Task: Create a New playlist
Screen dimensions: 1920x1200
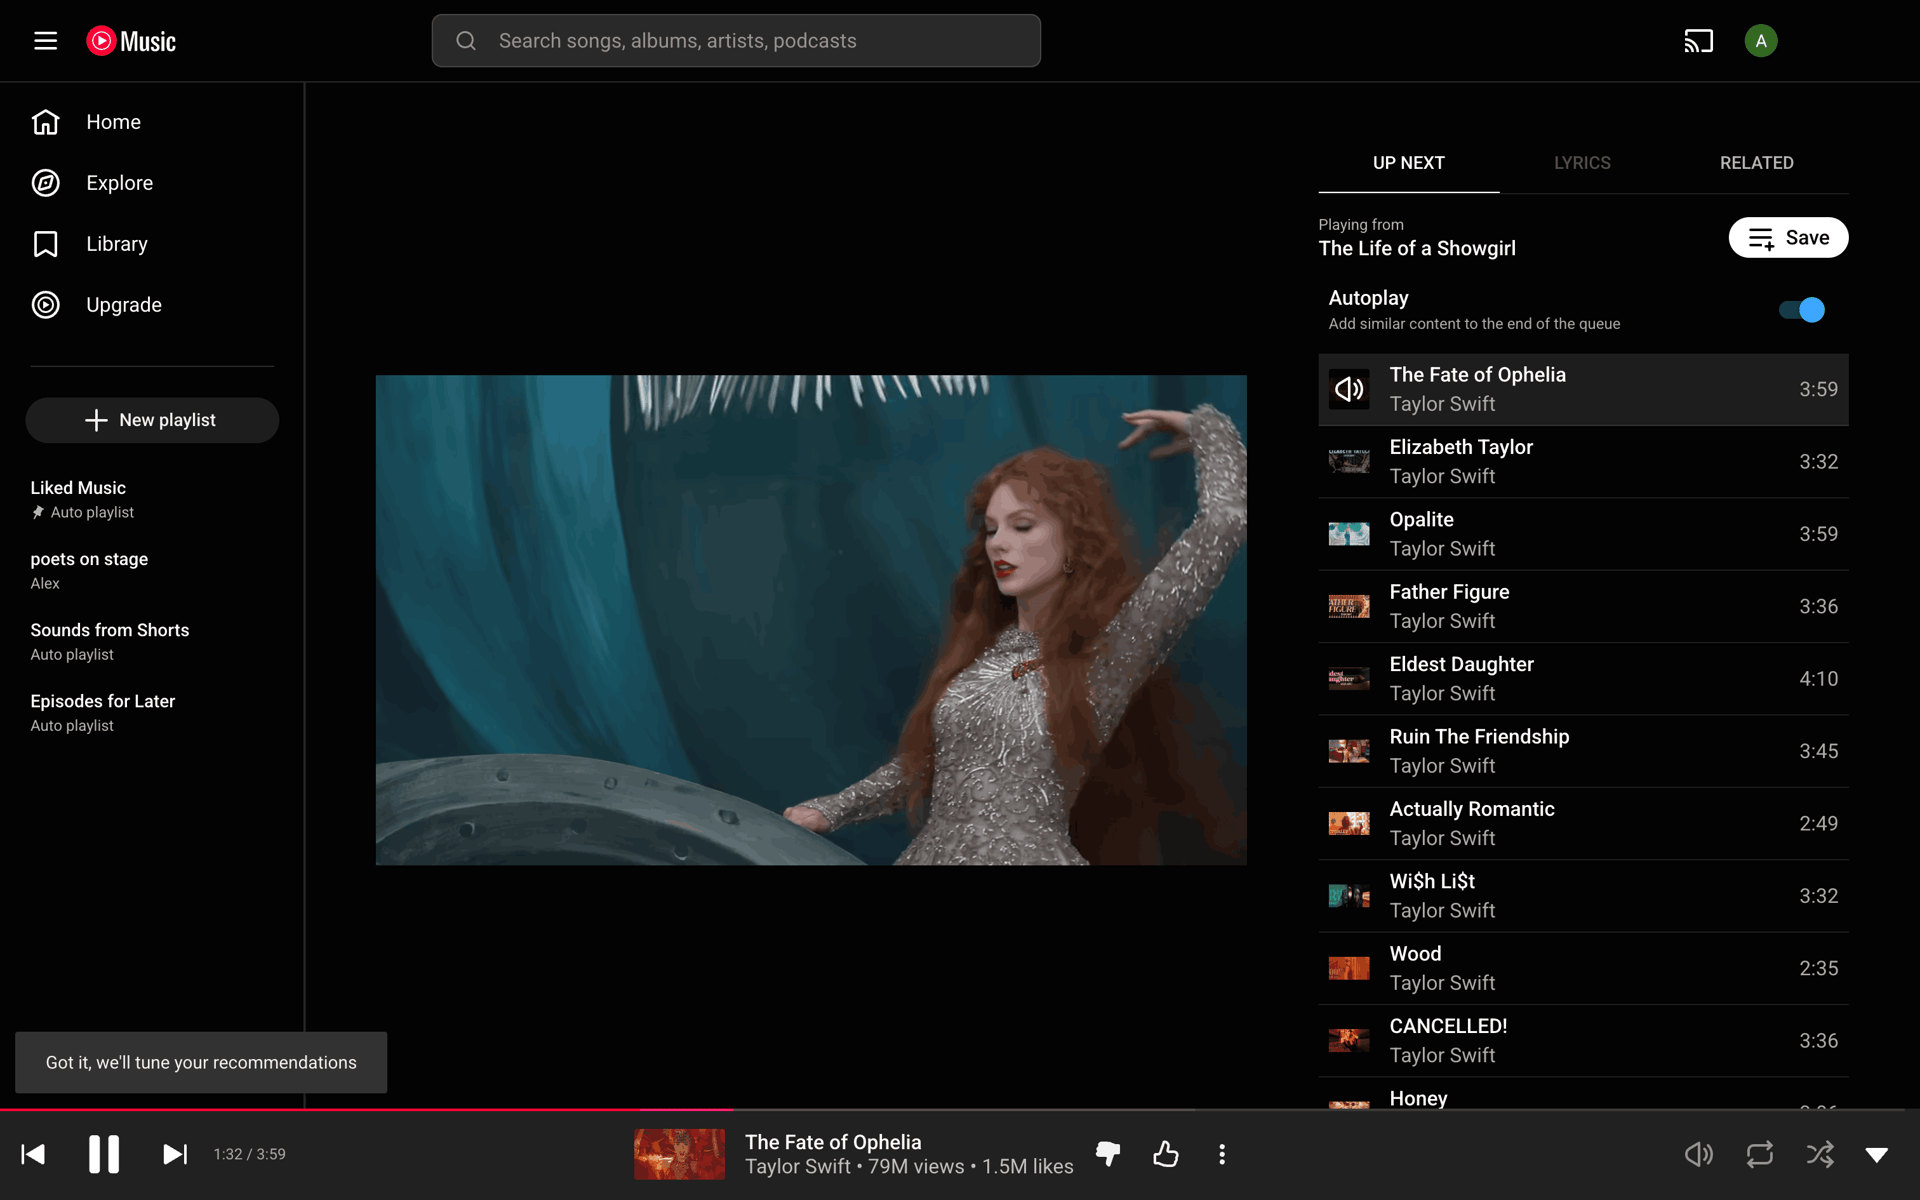Action: pyautogui.click(x=152, y=420)
